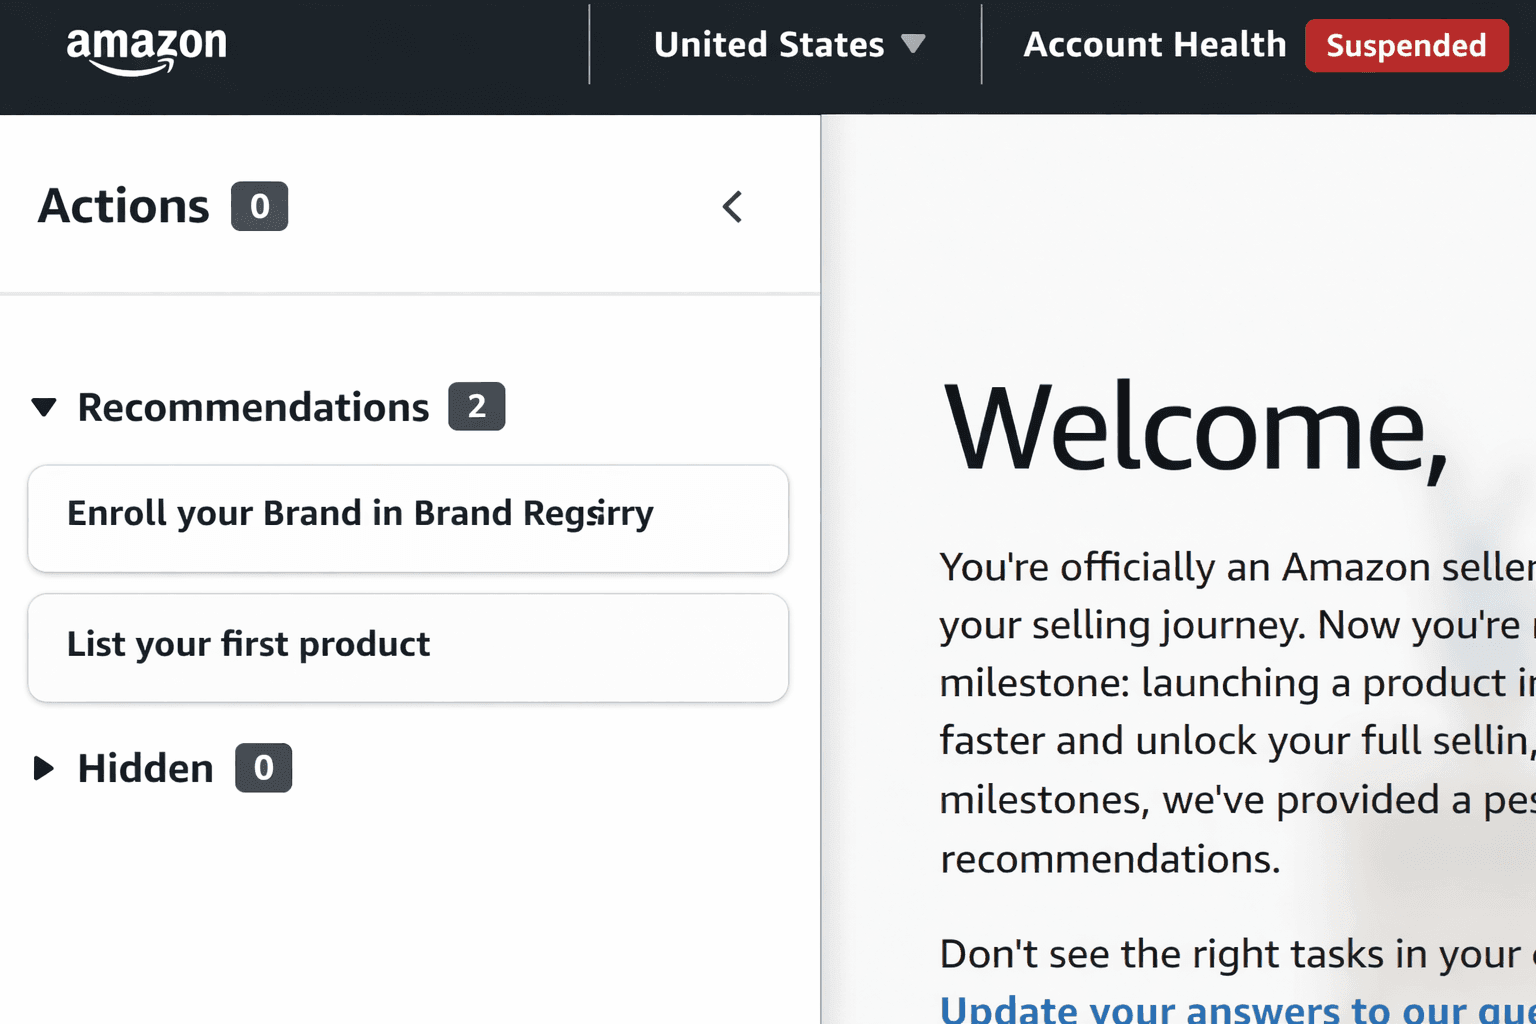Click the Recommendations count badge showing 2
The width and height of the screenshot is (1536, 1024).
477,407
